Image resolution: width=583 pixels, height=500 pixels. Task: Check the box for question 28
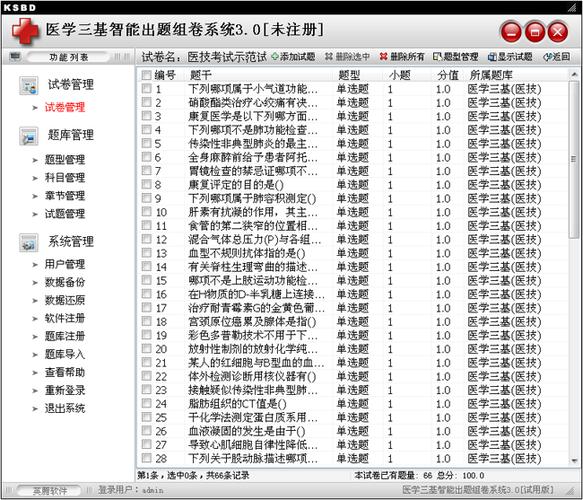[146, 458]
